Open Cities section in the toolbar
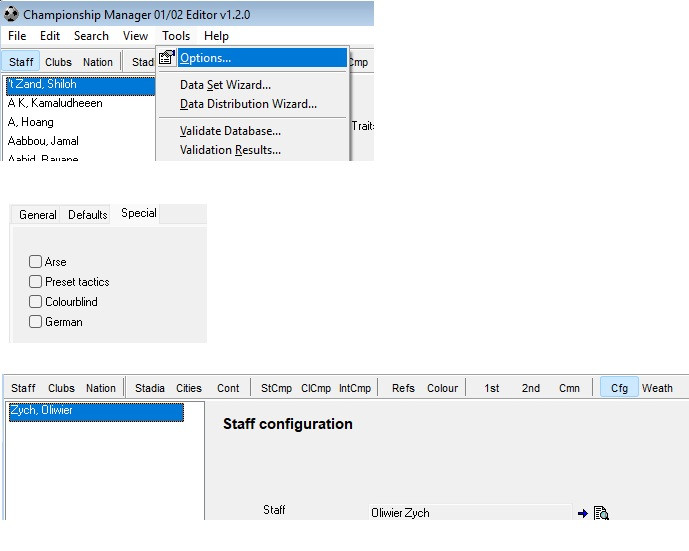The image size is (689, 551). point(189,388)
